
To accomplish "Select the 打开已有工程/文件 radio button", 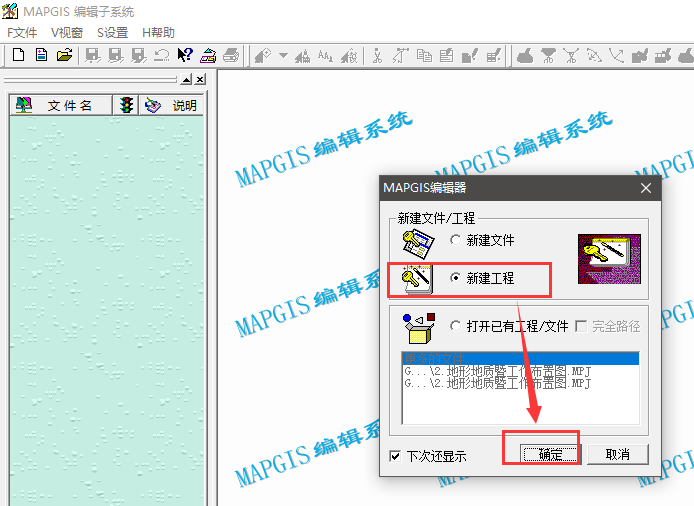I will 455,326.
